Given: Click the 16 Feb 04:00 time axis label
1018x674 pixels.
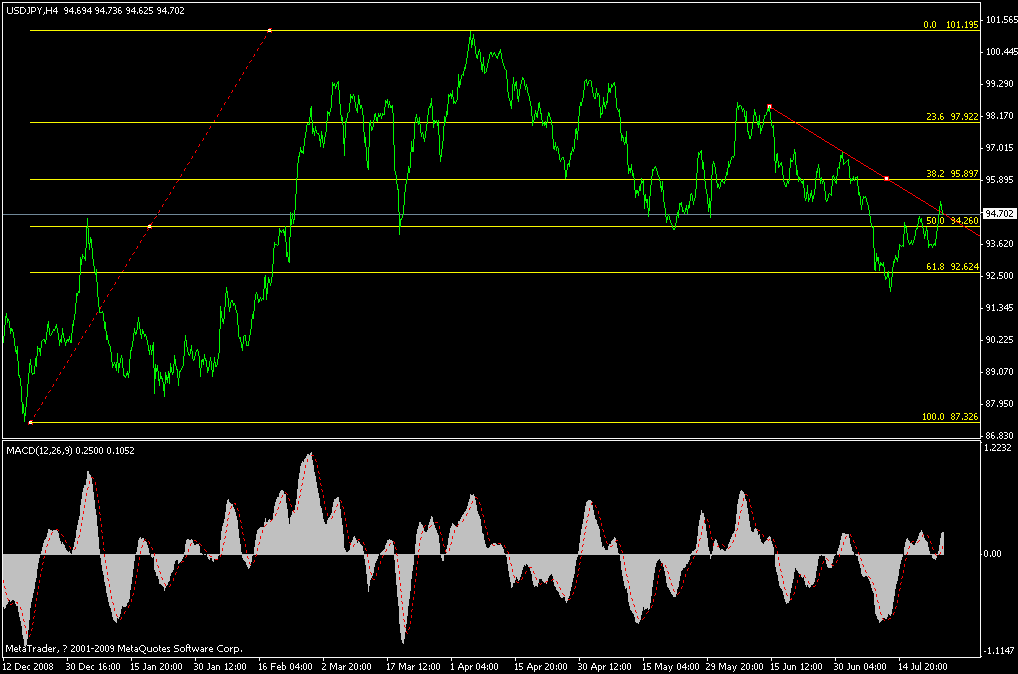Looking at the screenshot, I should (x=285, y=666).
